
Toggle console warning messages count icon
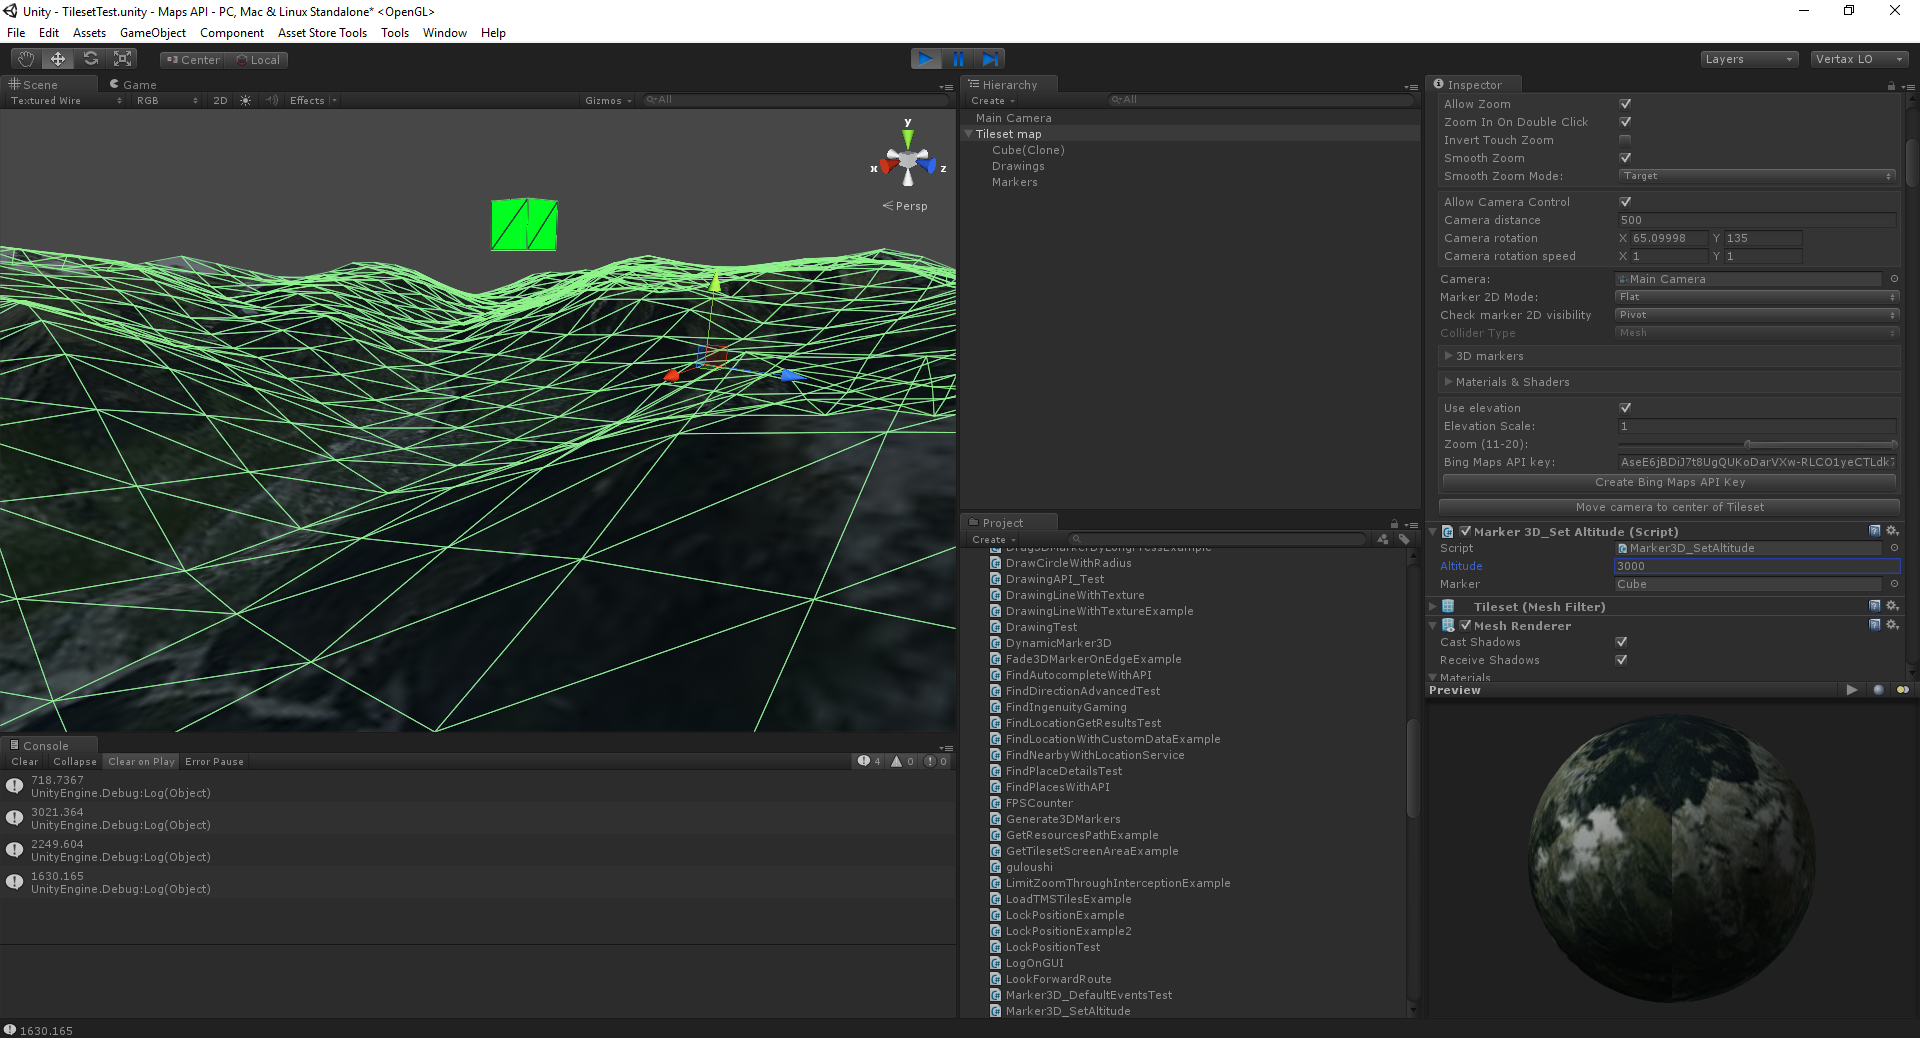[903, 762]
